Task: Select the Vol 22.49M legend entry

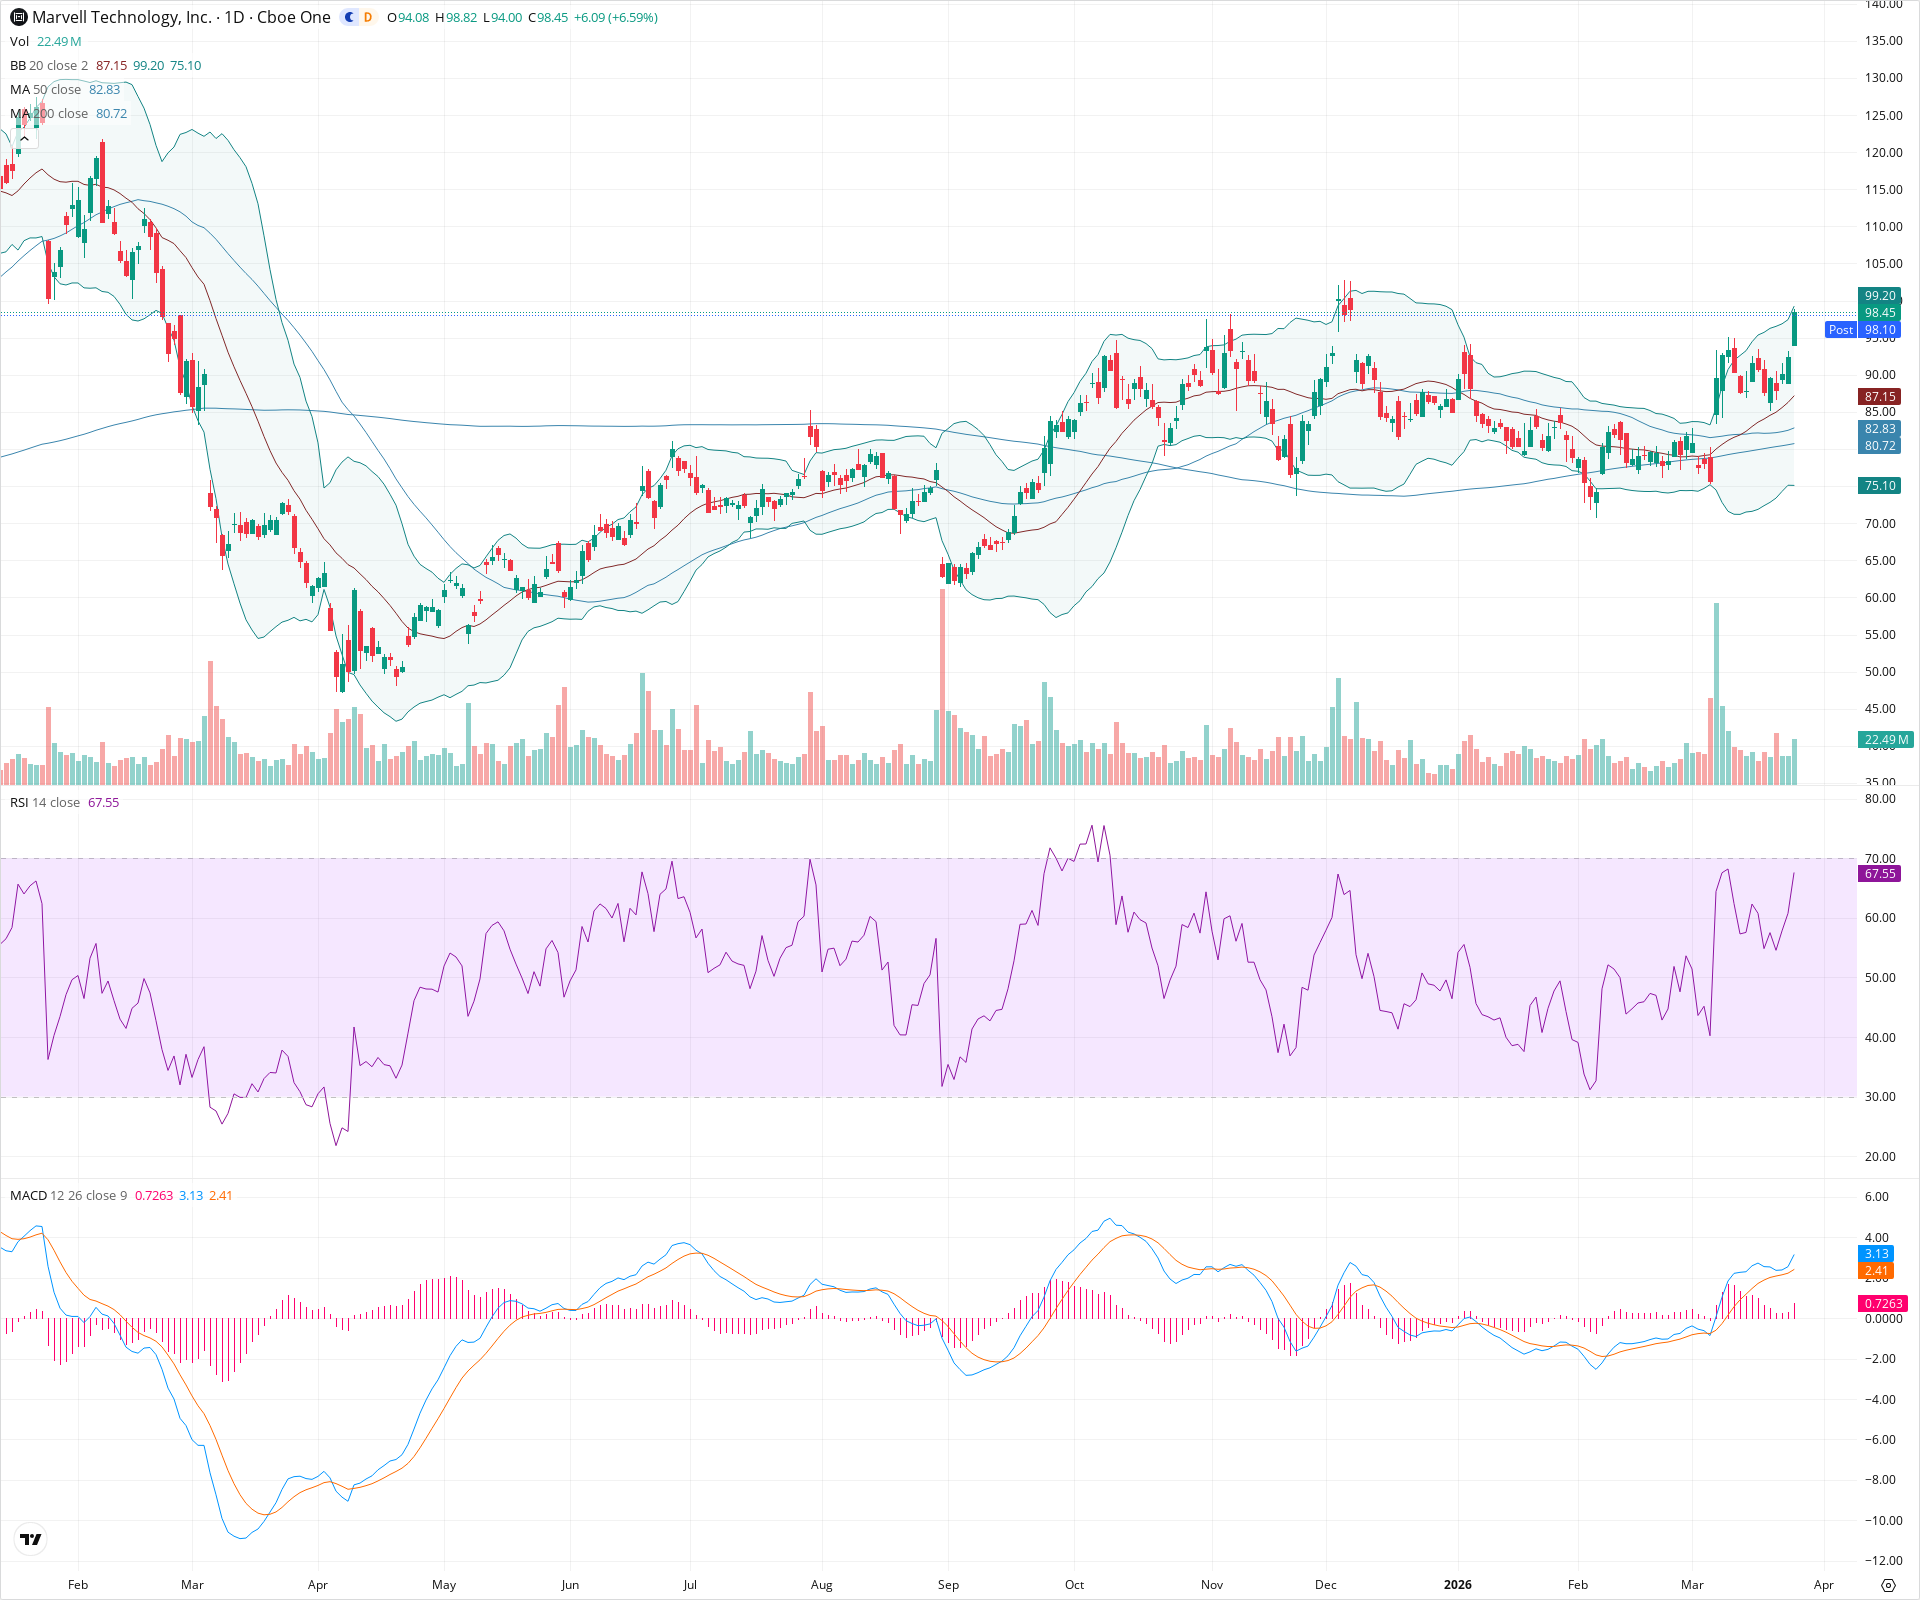Action: click(45, 42)
